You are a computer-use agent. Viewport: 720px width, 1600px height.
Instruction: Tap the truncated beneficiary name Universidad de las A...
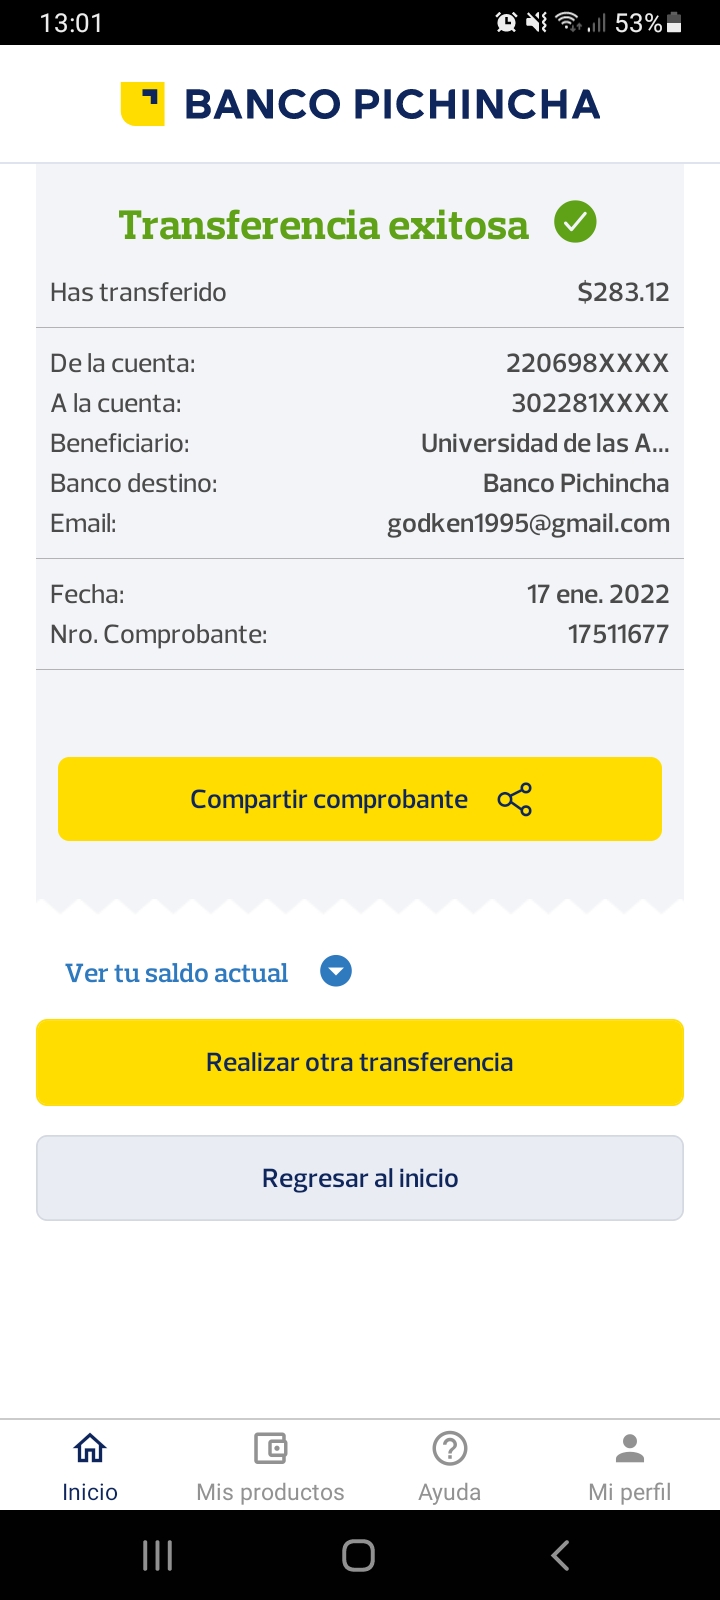pyautogui.click(x=545, y=443)
